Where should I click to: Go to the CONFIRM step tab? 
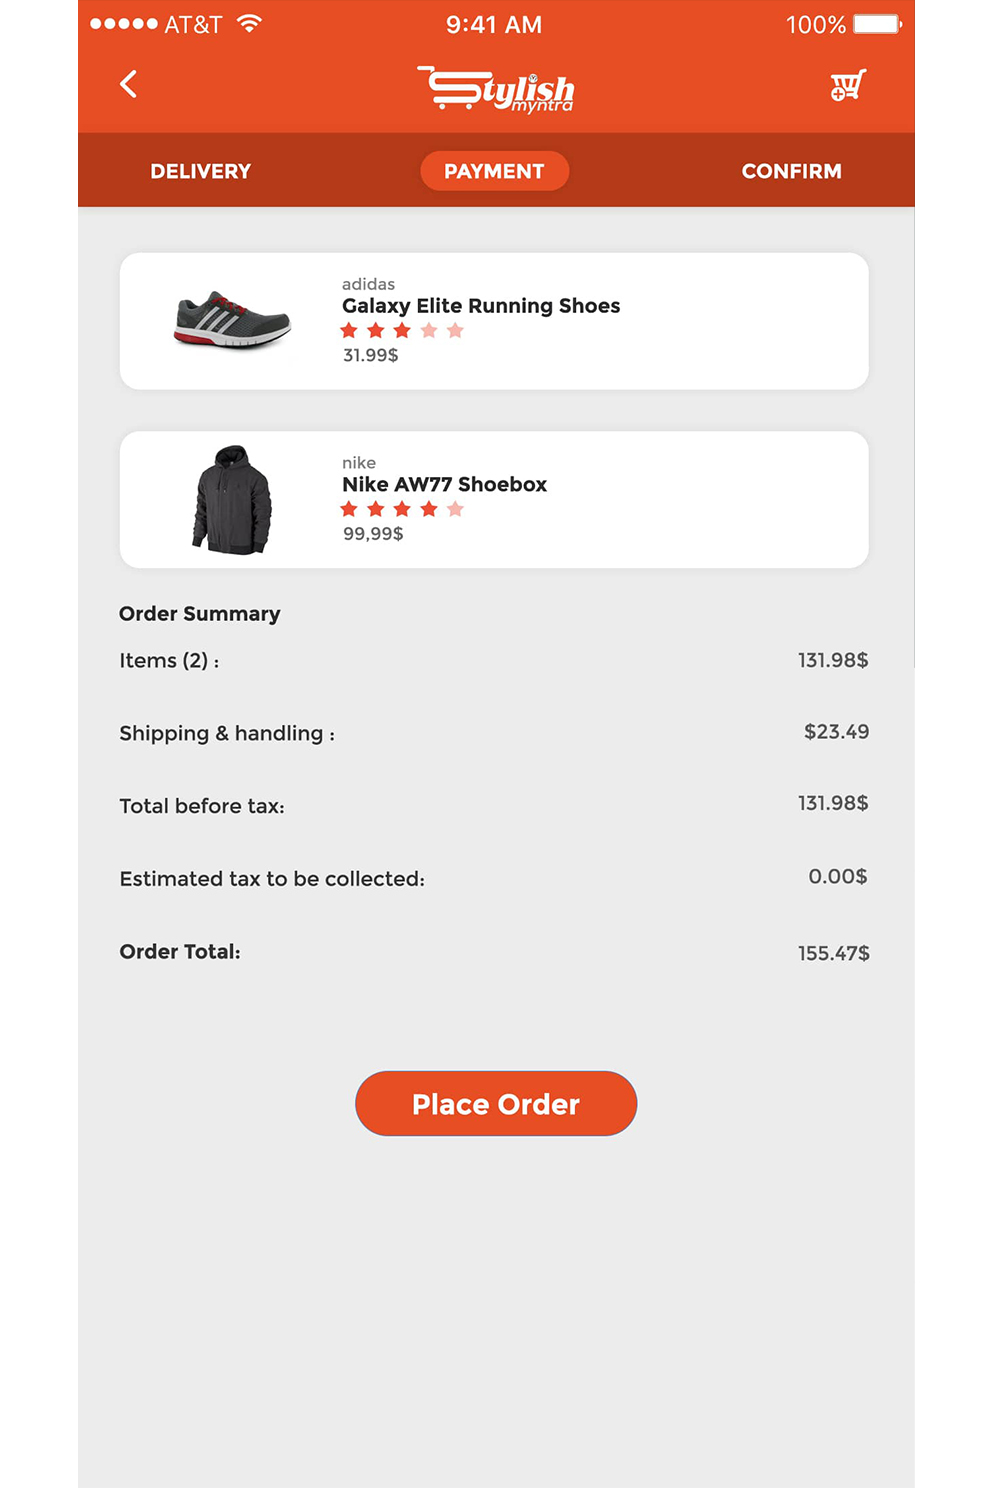click(792, 171)
